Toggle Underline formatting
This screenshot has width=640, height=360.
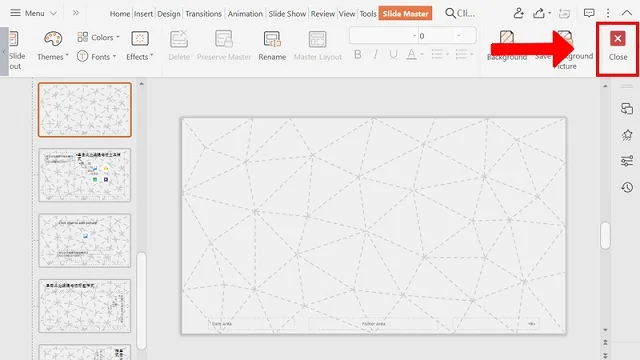click(393, 54)
